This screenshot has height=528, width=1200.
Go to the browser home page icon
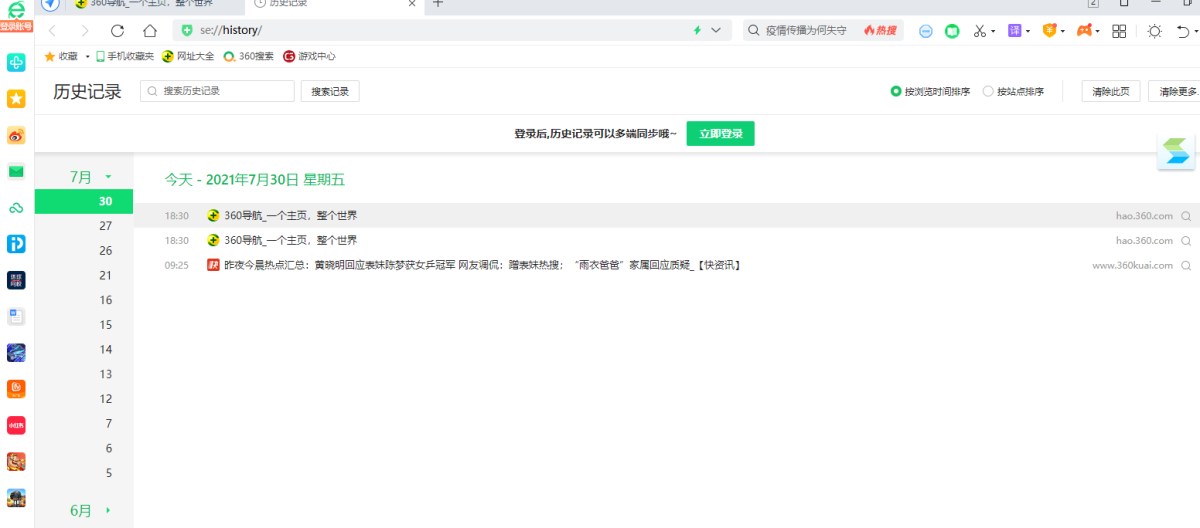[150, 31]
